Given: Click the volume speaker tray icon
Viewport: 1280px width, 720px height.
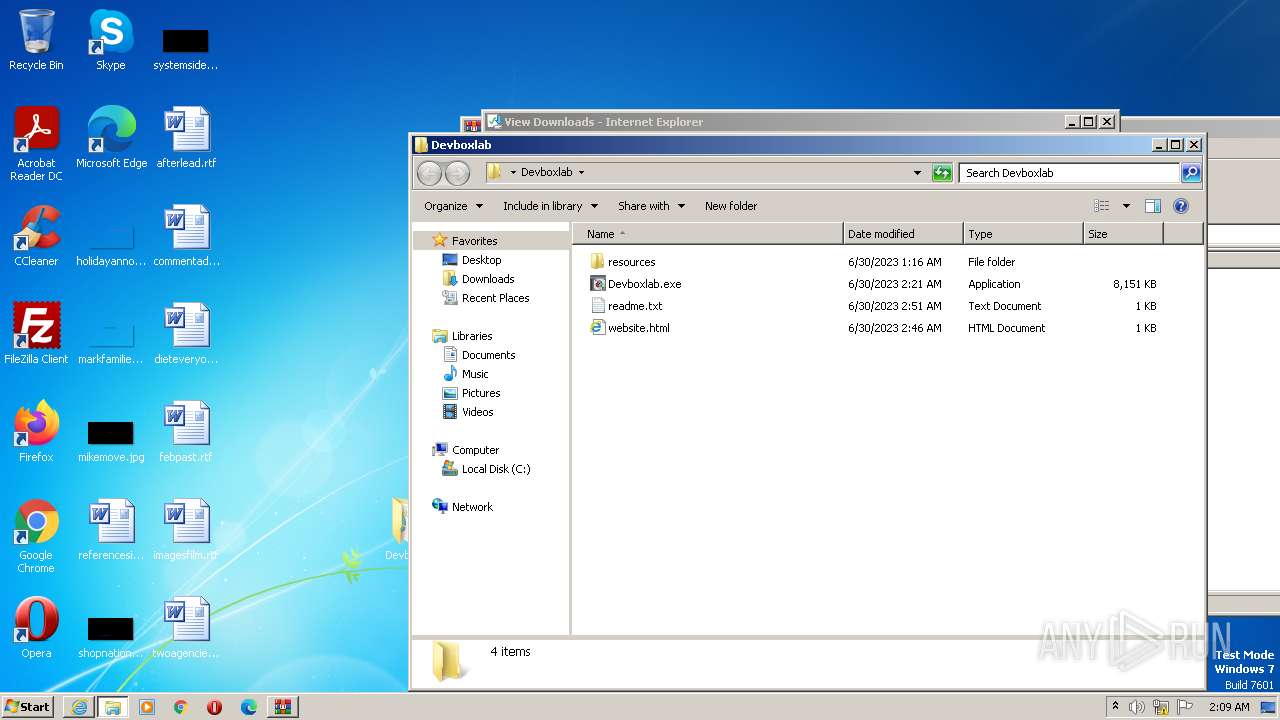Looking at the screenshot, I should 1137,707.
